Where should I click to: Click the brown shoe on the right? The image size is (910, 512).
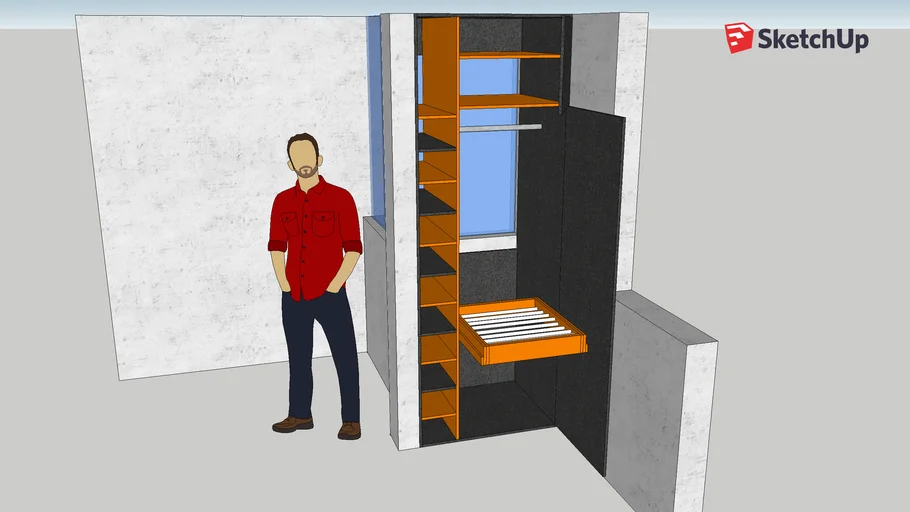coord(349,430)
